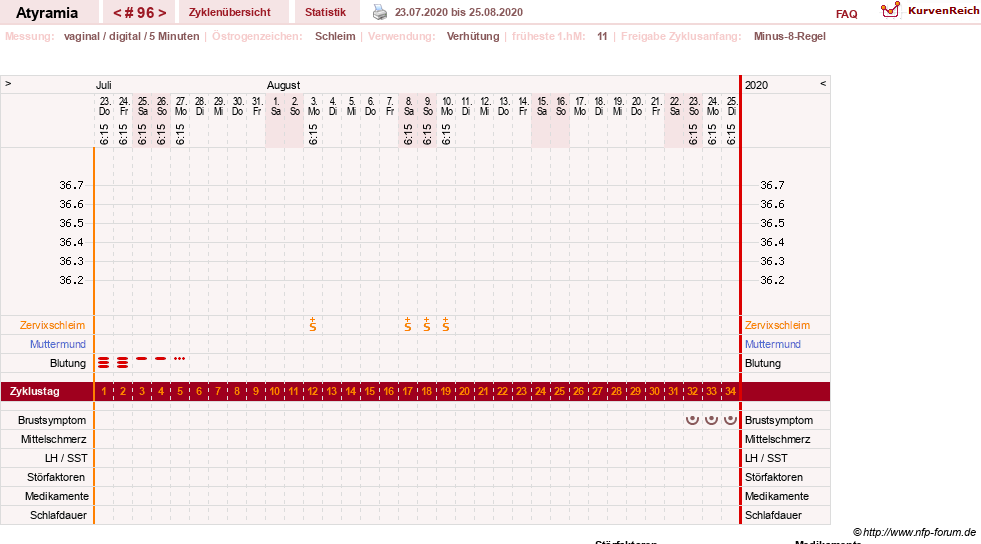The image size is (981, 544).
Task: Collapse chart using top-right < arrow
Action: [x=823, y=83]
